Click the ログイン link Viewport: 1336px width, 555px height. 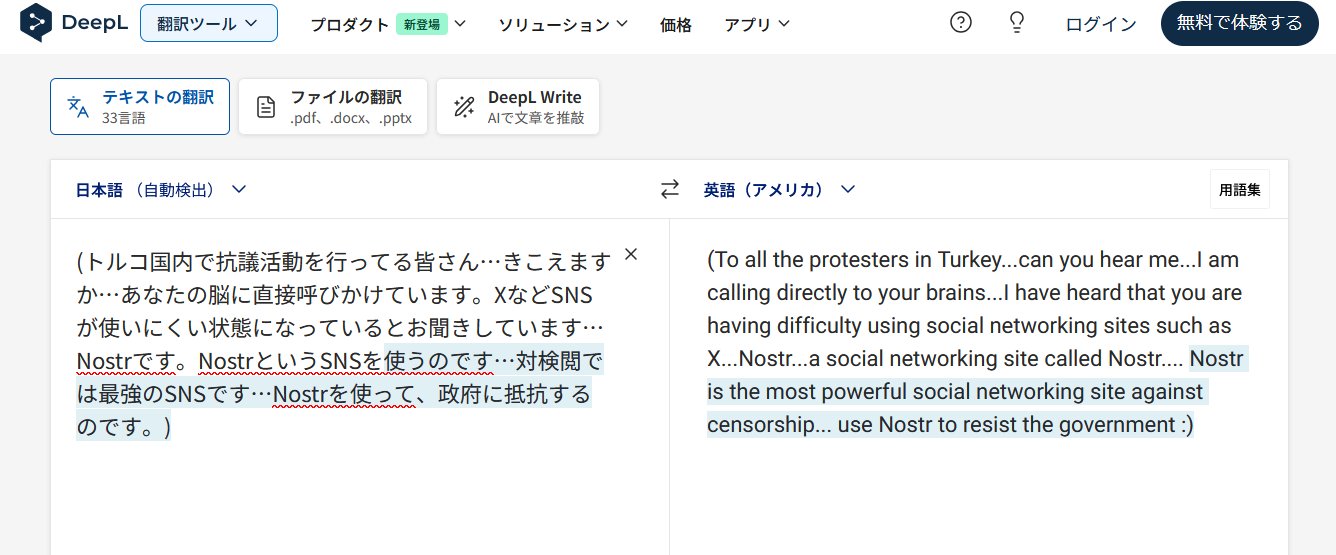(x=1101, y=24)
